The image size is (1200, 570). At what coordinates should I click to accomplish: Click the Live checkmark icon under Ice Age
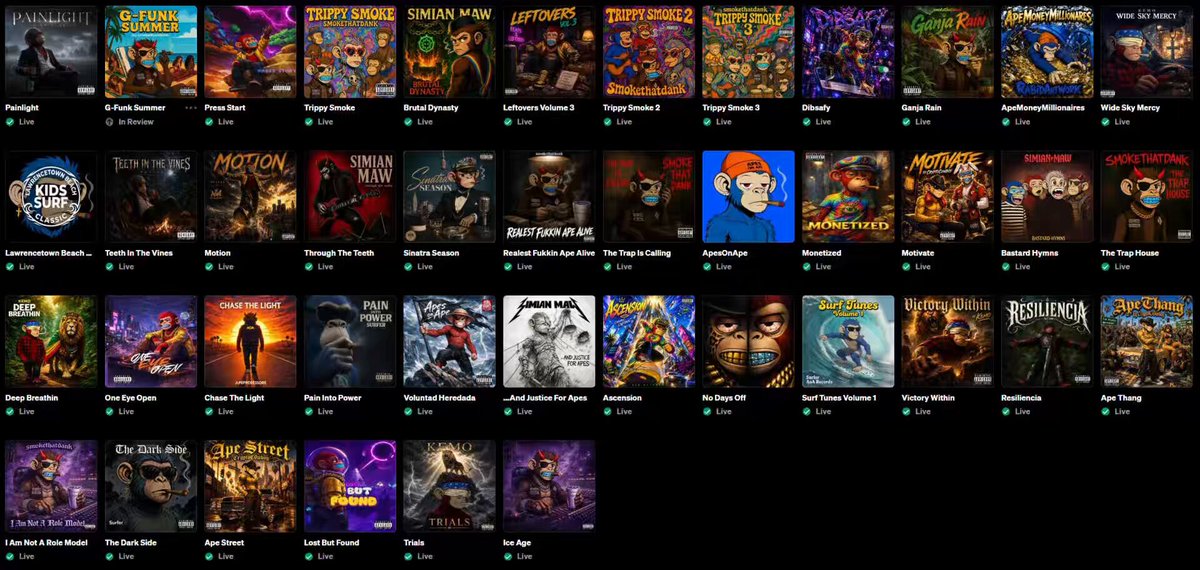pyautogui.click(x=508, y=556)
